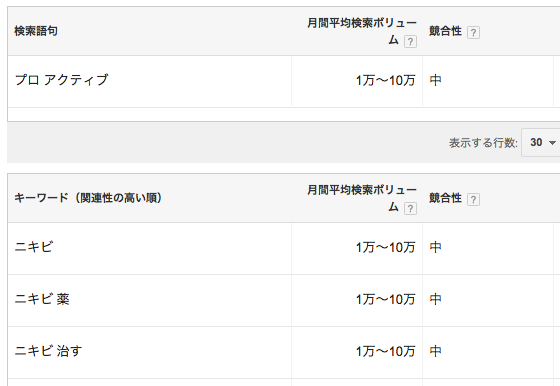Image resolution: width=560 pixels, height=386 pixels.
Task: Sort by キーワード（関連性の高い順）header
Action: [88, 198]
